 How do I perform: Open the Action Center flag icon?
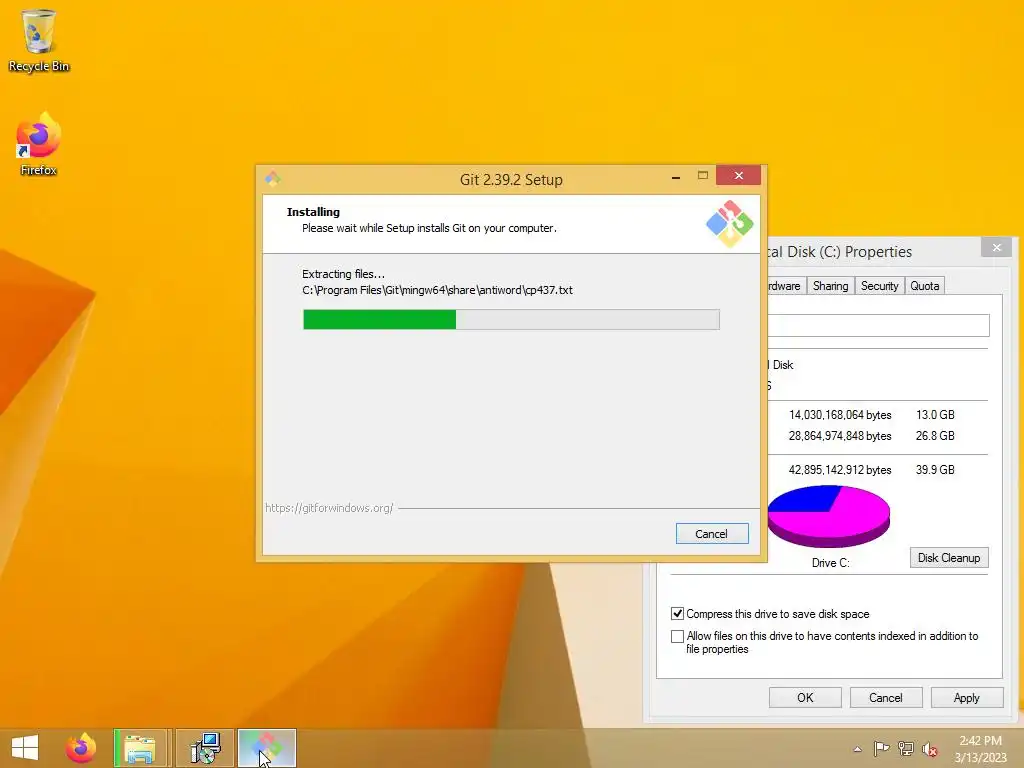pos(881,748)
